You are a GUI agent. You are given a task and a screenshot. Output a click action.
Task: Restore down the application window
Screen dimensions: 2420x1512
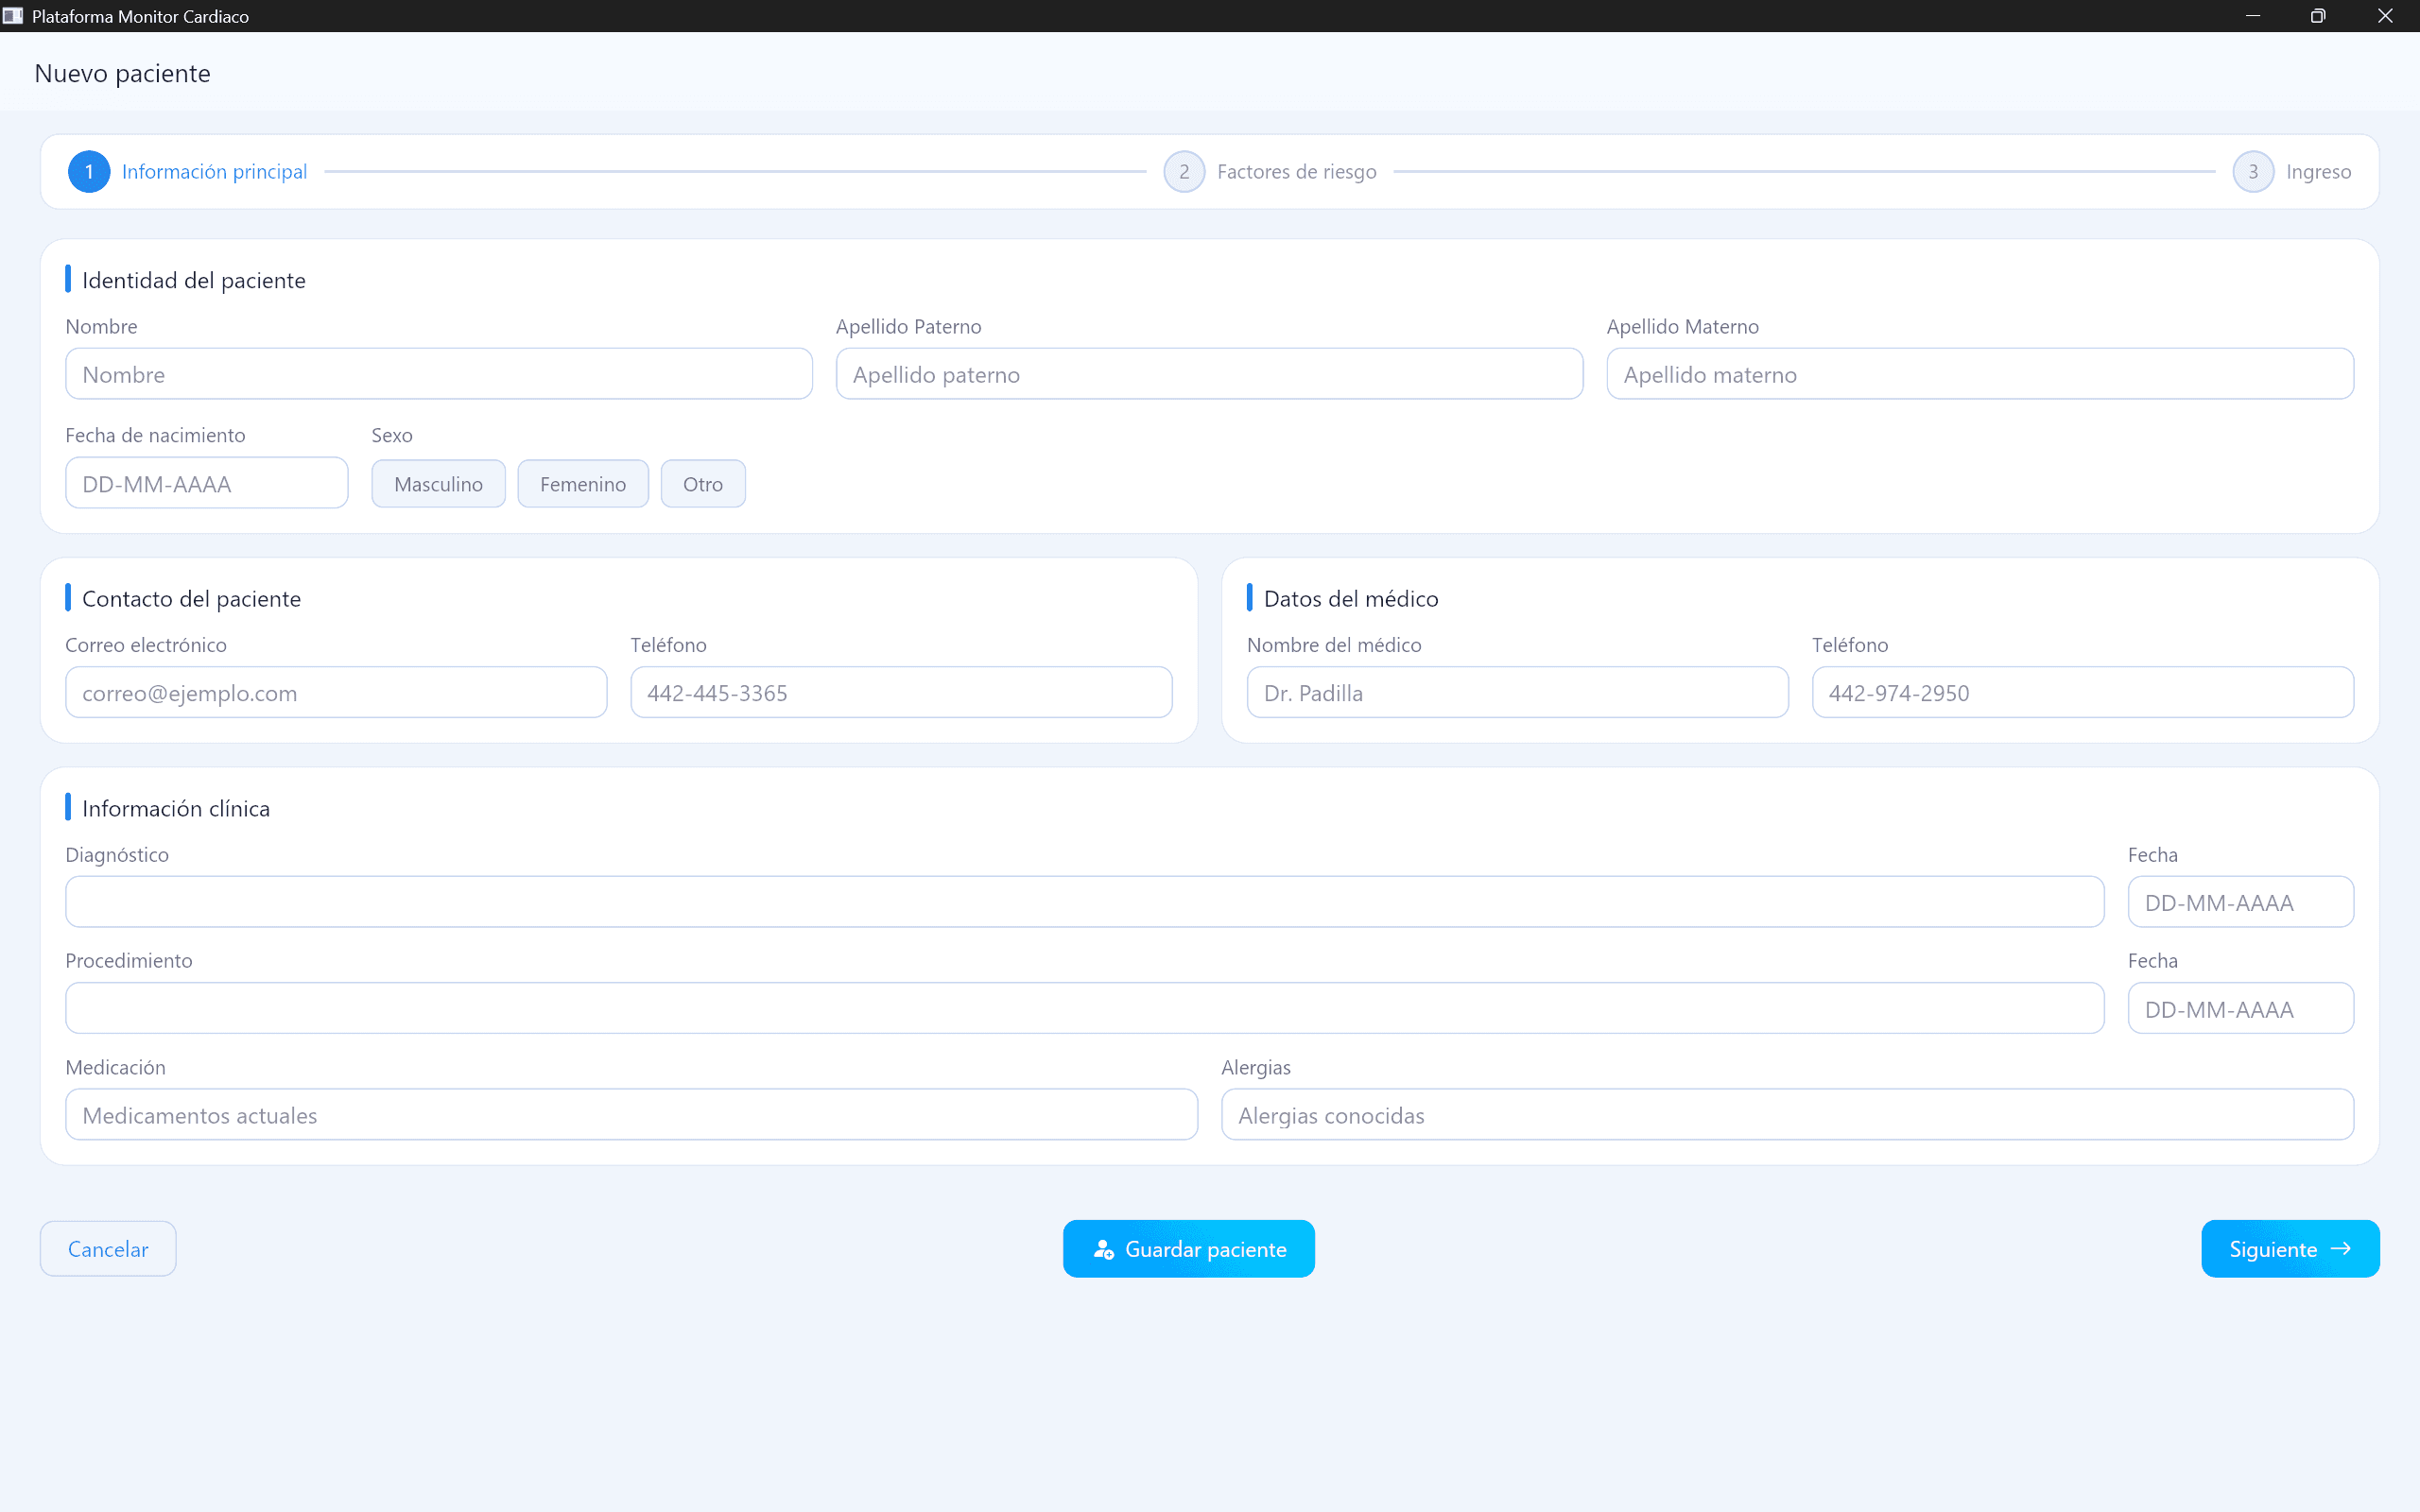(2318, 16)
